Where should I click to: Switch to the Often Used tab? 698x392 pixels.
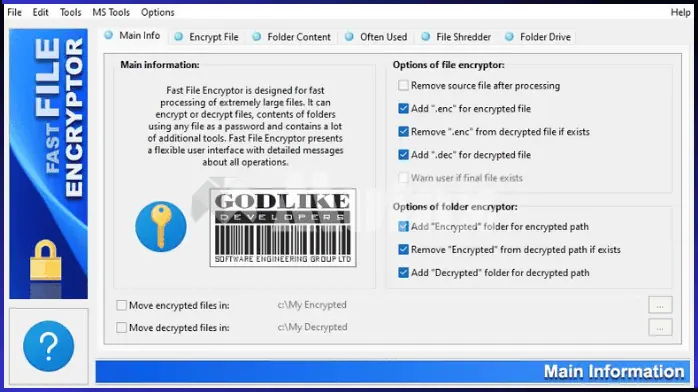tap(377, 37)
